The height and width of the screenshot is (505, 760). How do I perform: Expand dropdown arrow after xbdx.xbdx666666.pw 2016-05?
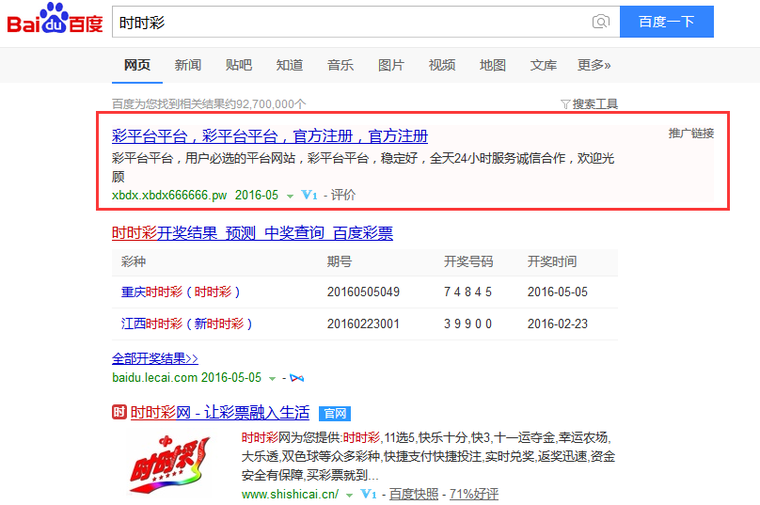coord(290,196)
